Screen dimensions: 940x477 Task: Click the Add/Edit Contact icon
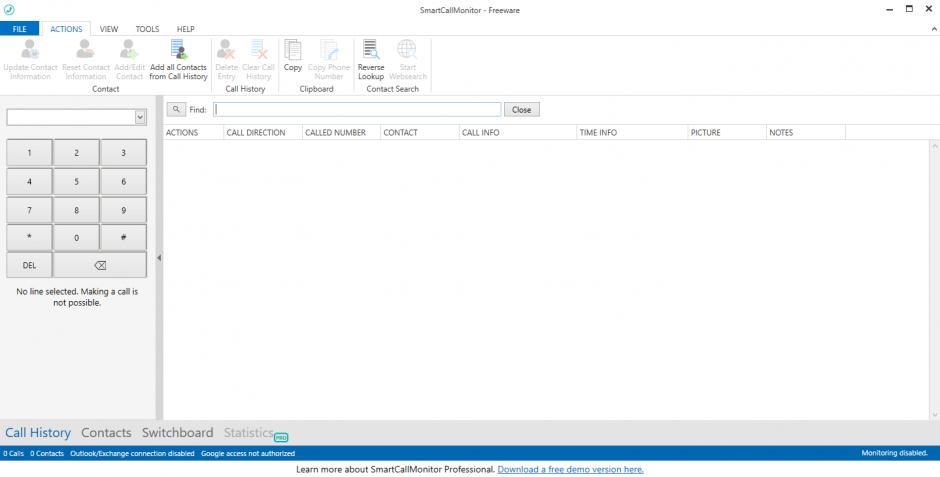coord(129,49)
